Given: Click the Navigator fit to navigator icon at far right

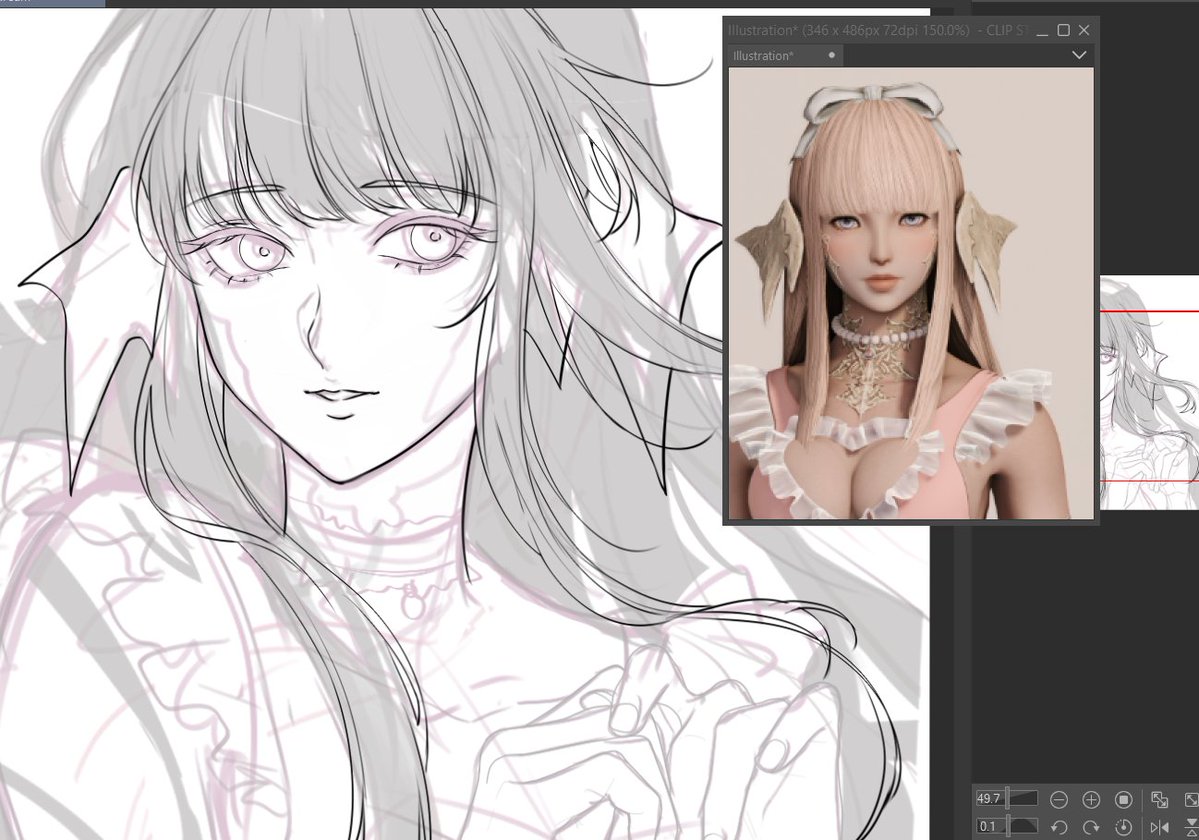Looking at the screenshot, I should coord(1191,799).
